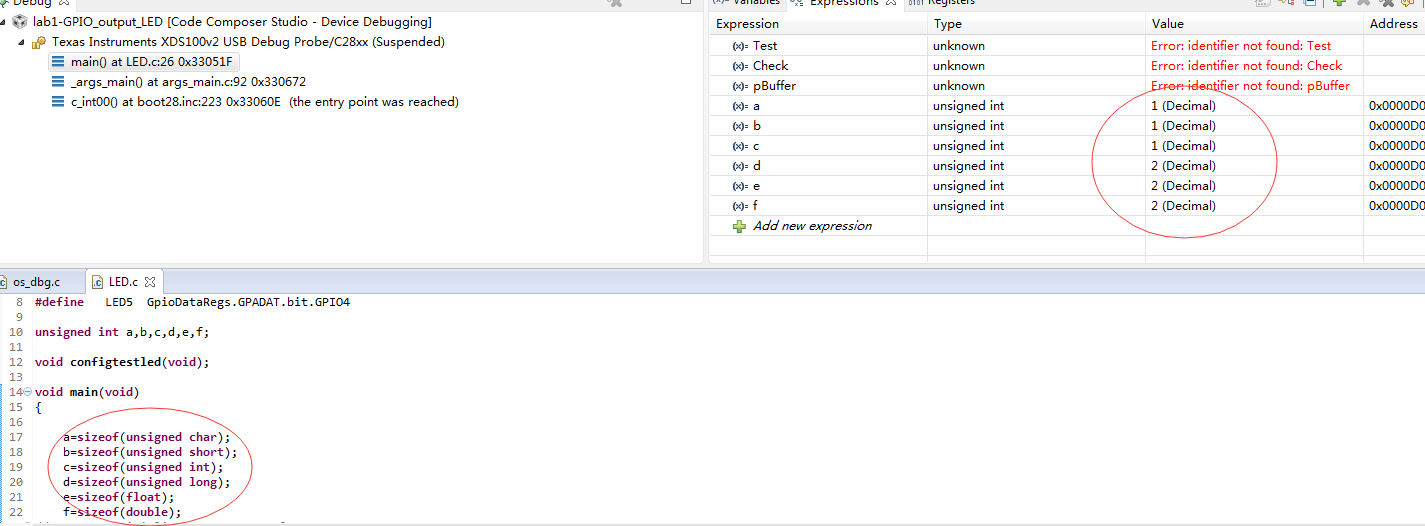Image resolution: width=1425 pixels, height=526 pixels.
Task: Place cursor on 'a=sizeof(unsigned char);' line
Action: pyautogui.click(x=146, y=437)
